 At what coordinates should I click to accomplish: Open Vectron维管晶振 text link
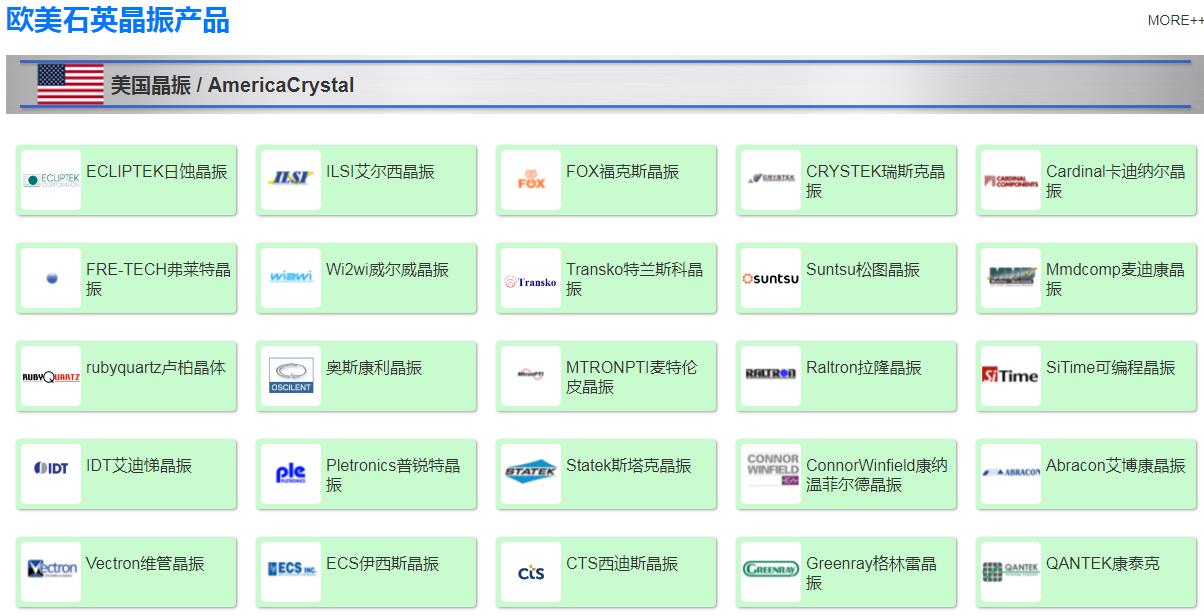coord(145,564)
